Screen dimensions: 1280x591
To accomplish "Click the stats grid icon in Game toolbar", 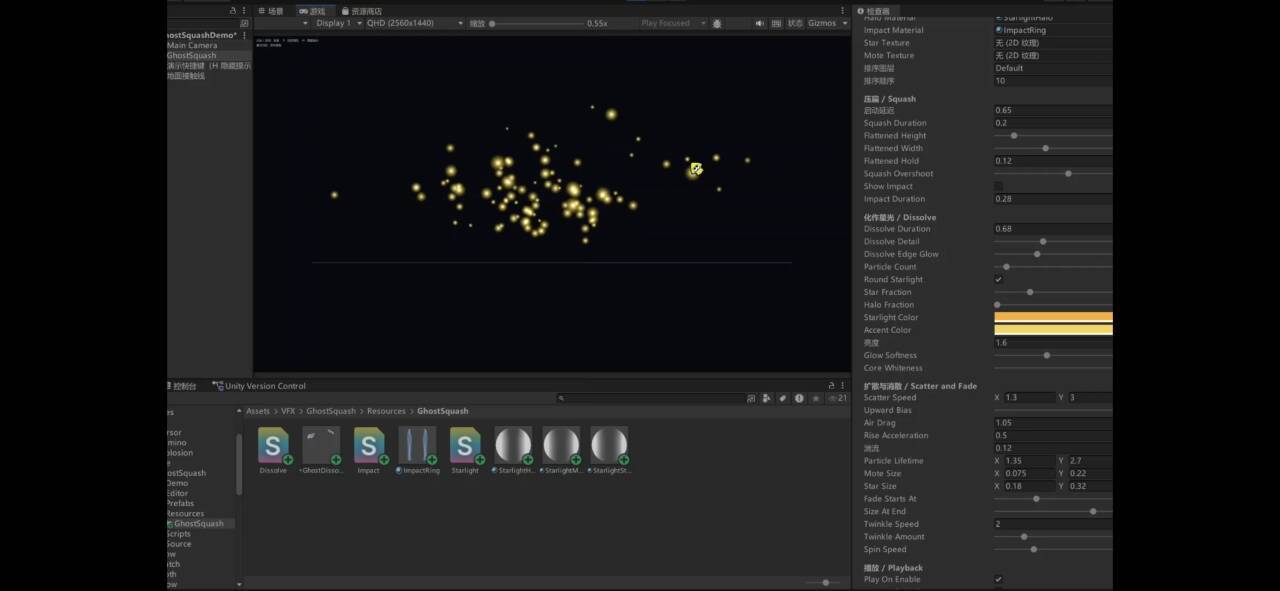I will point(776,23).
